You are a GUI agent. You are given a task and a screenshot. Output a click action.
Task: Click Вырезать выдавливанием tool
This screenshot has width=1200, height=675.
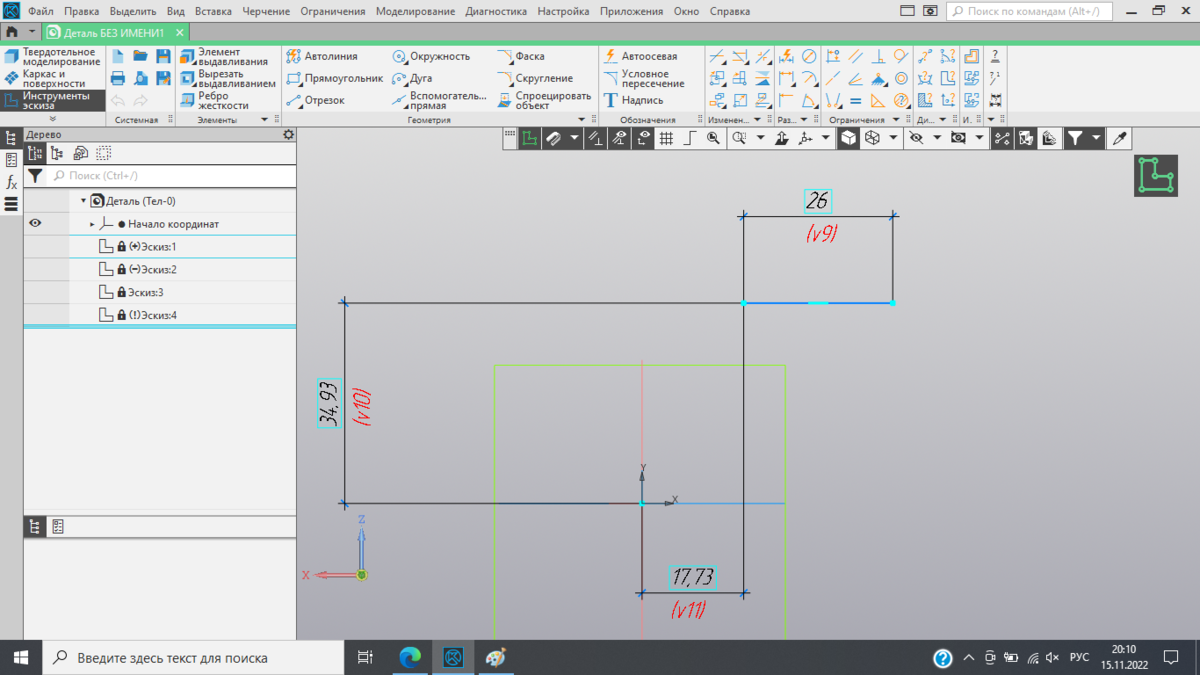tap(228, 79)
